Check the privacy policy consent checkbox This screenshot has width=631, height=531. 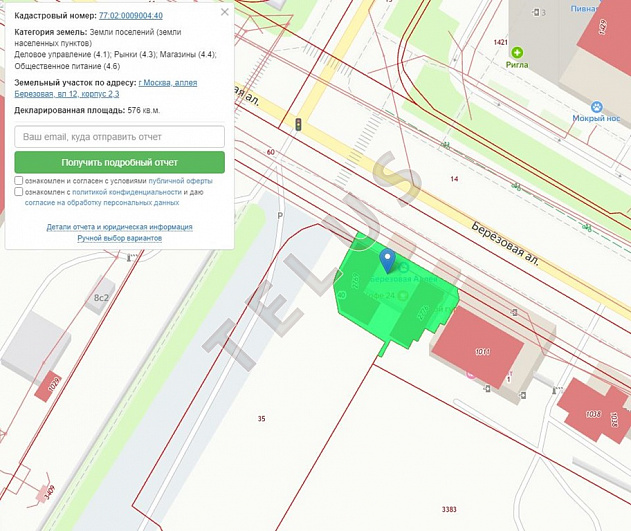[x=19, y=191]
